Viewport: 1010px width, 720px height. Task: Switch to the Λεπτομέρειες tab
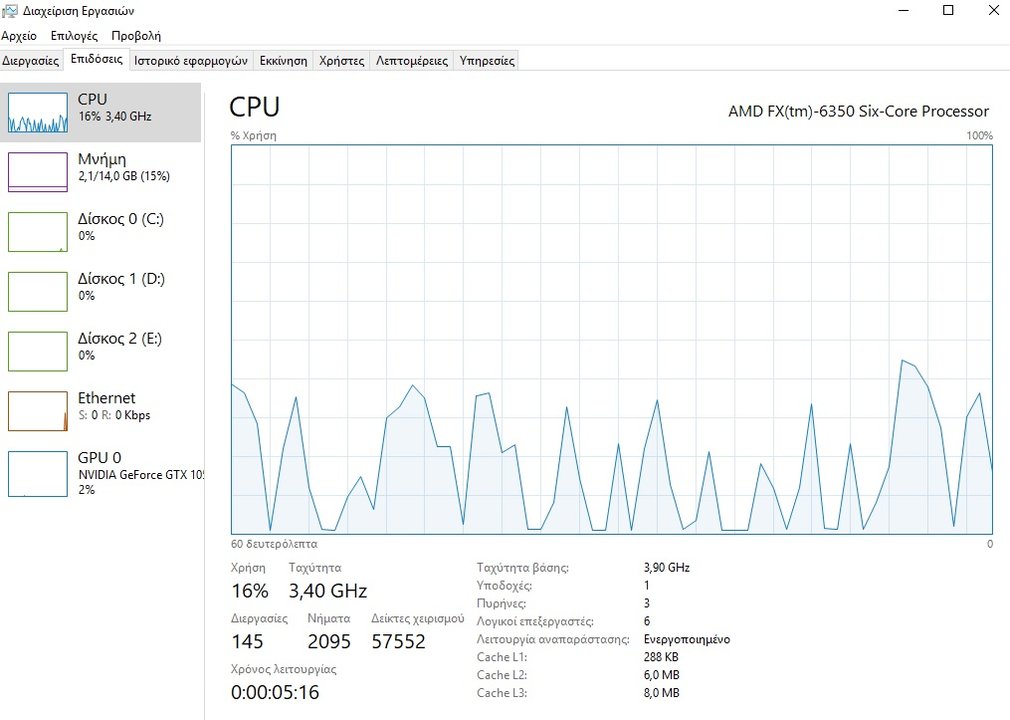click(x=411, y=60)
